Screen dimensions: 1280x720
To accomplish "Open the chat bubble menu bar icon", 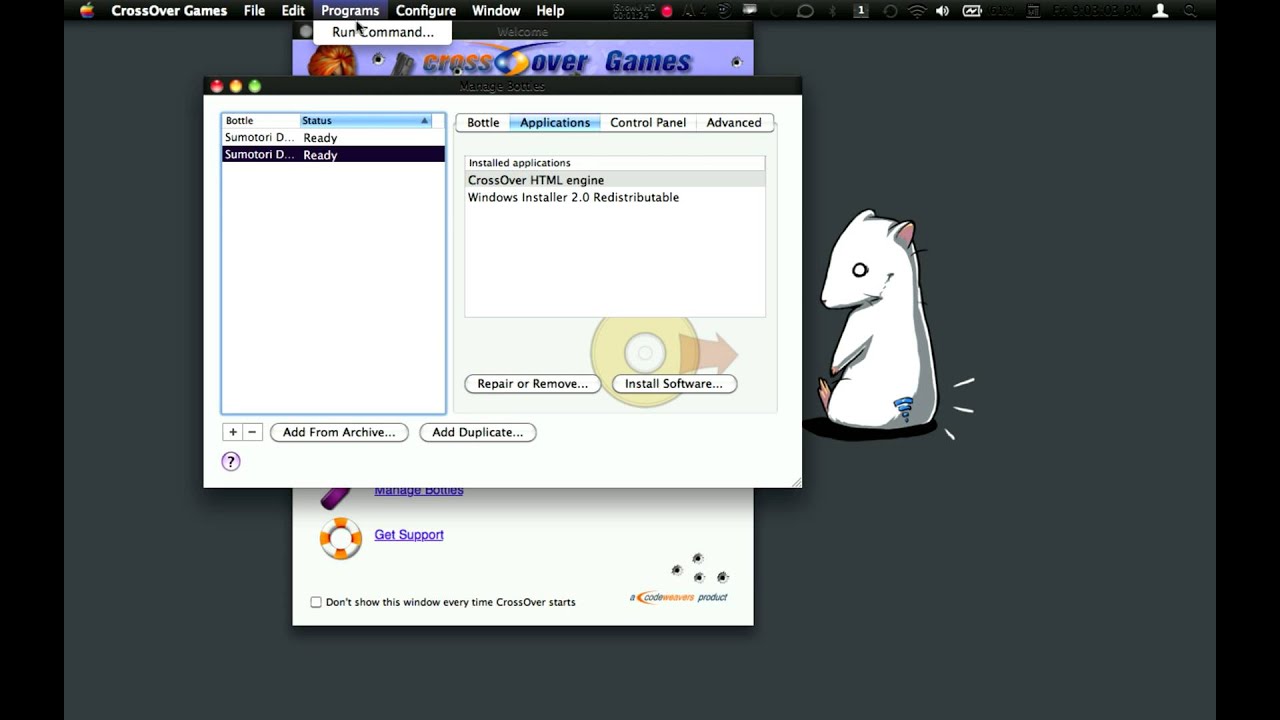I will coord(805,11).
